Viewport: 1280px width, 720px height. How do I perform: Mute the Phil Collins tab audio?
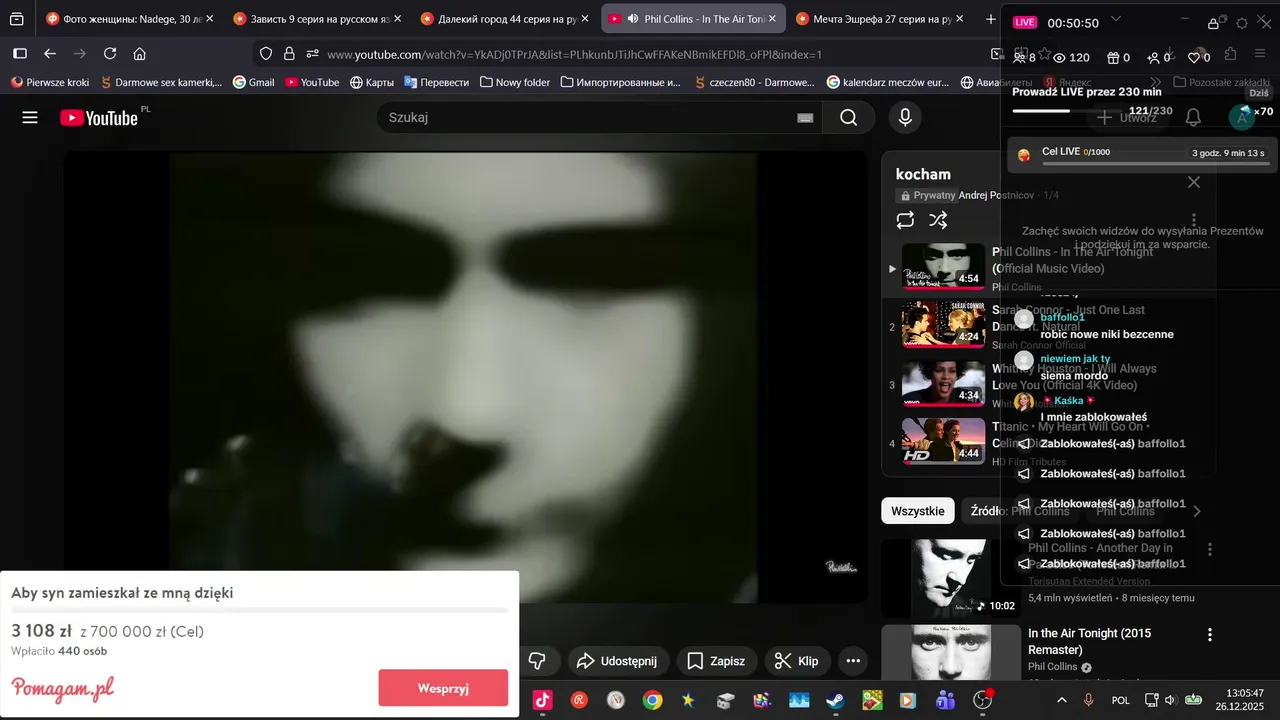pyautogui.click(x=632, y=19)
